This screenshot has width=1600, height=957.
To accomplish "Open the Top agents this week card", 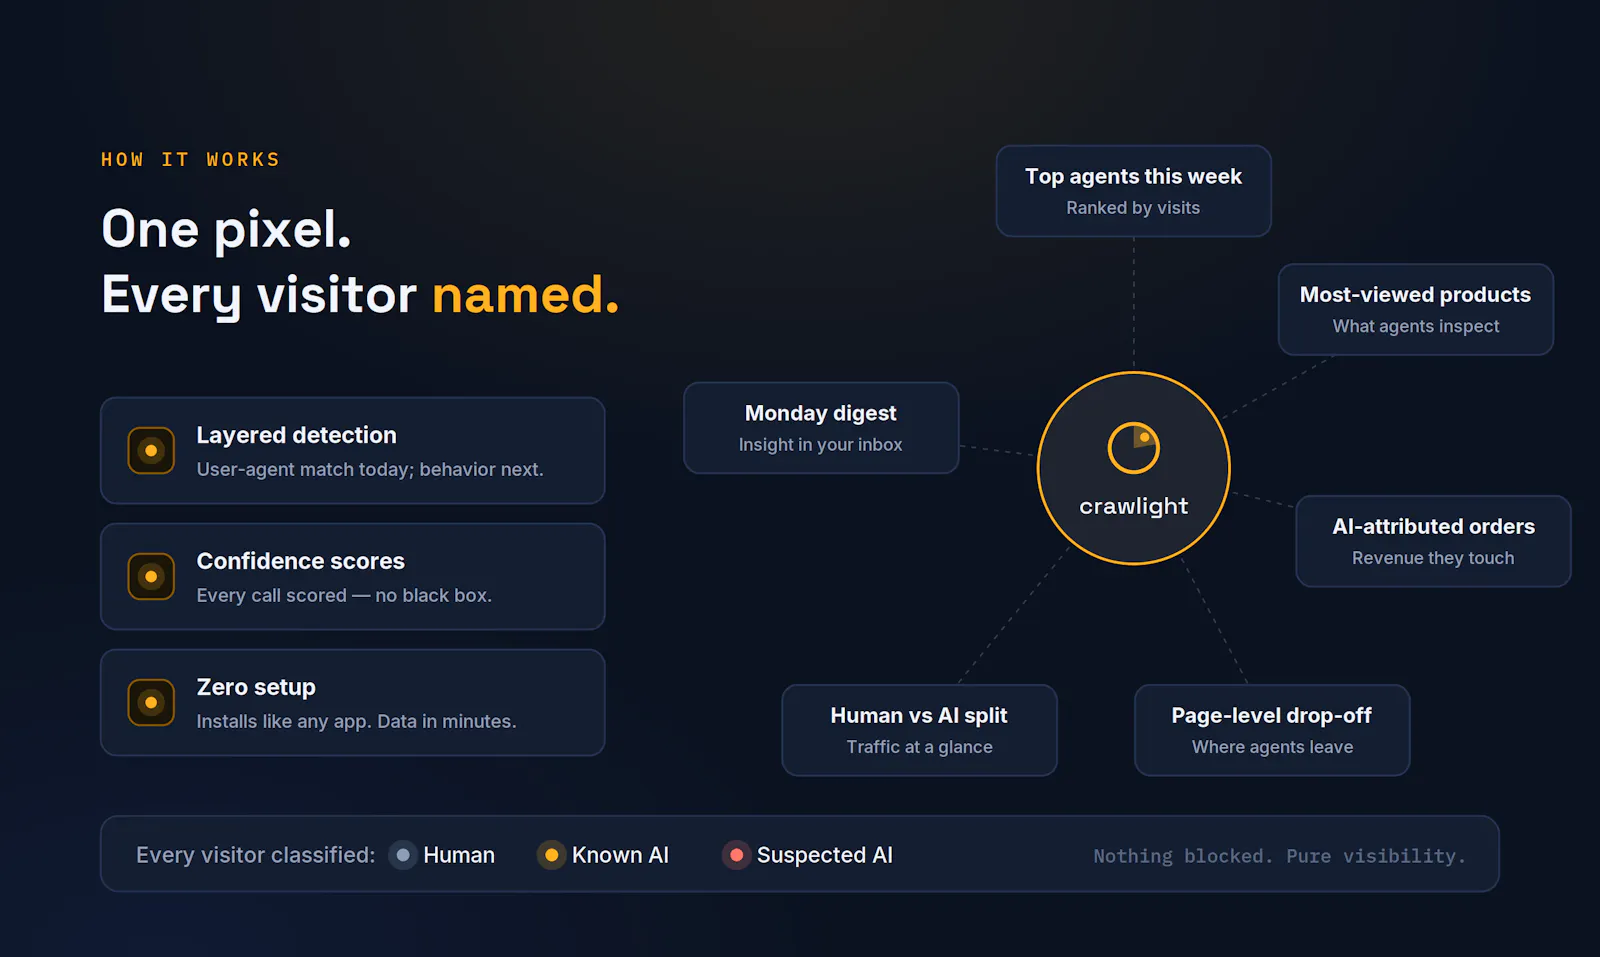I will pyautogui.click(x=1133, y=191).
